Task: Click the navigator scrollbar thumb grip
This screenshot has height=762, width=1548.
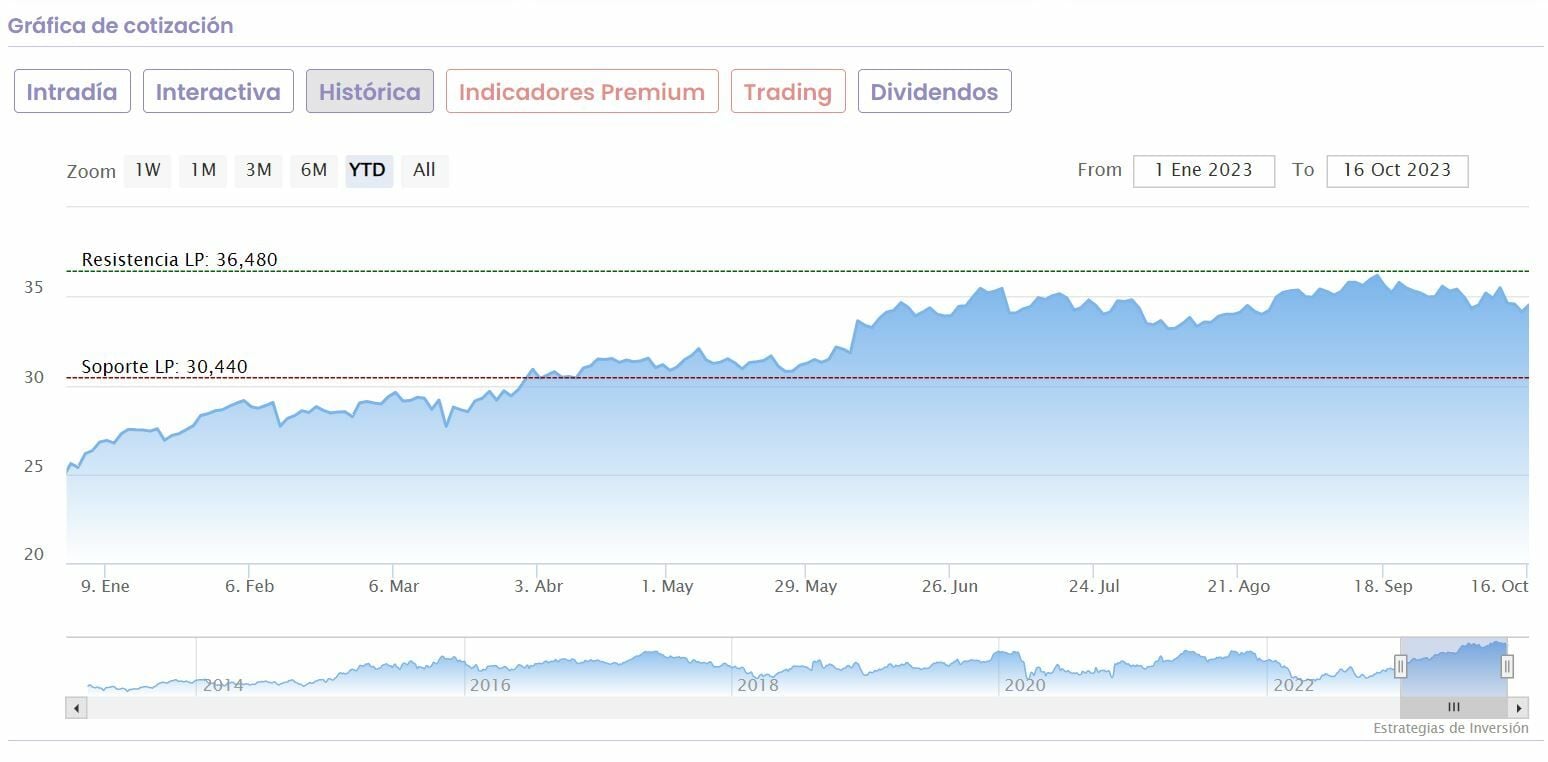Action: [1453, 708]
